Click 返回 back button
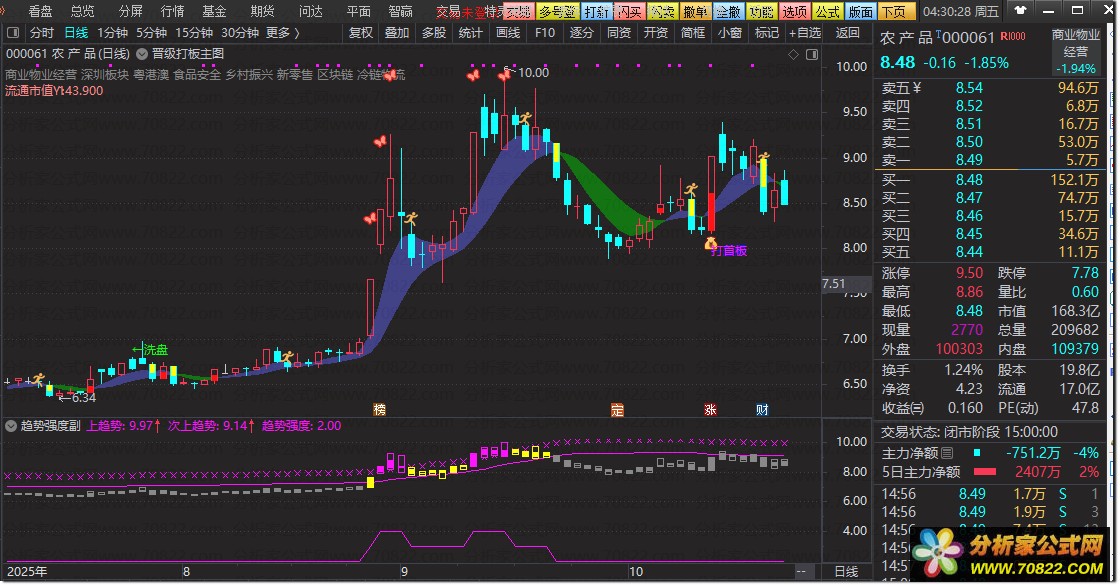 848,33
